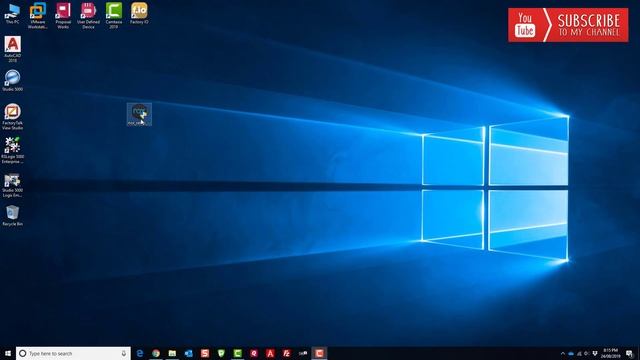Screen dimensions: 640x360
Task: Open the red S app in the taskbar
Action: [205, 353]
